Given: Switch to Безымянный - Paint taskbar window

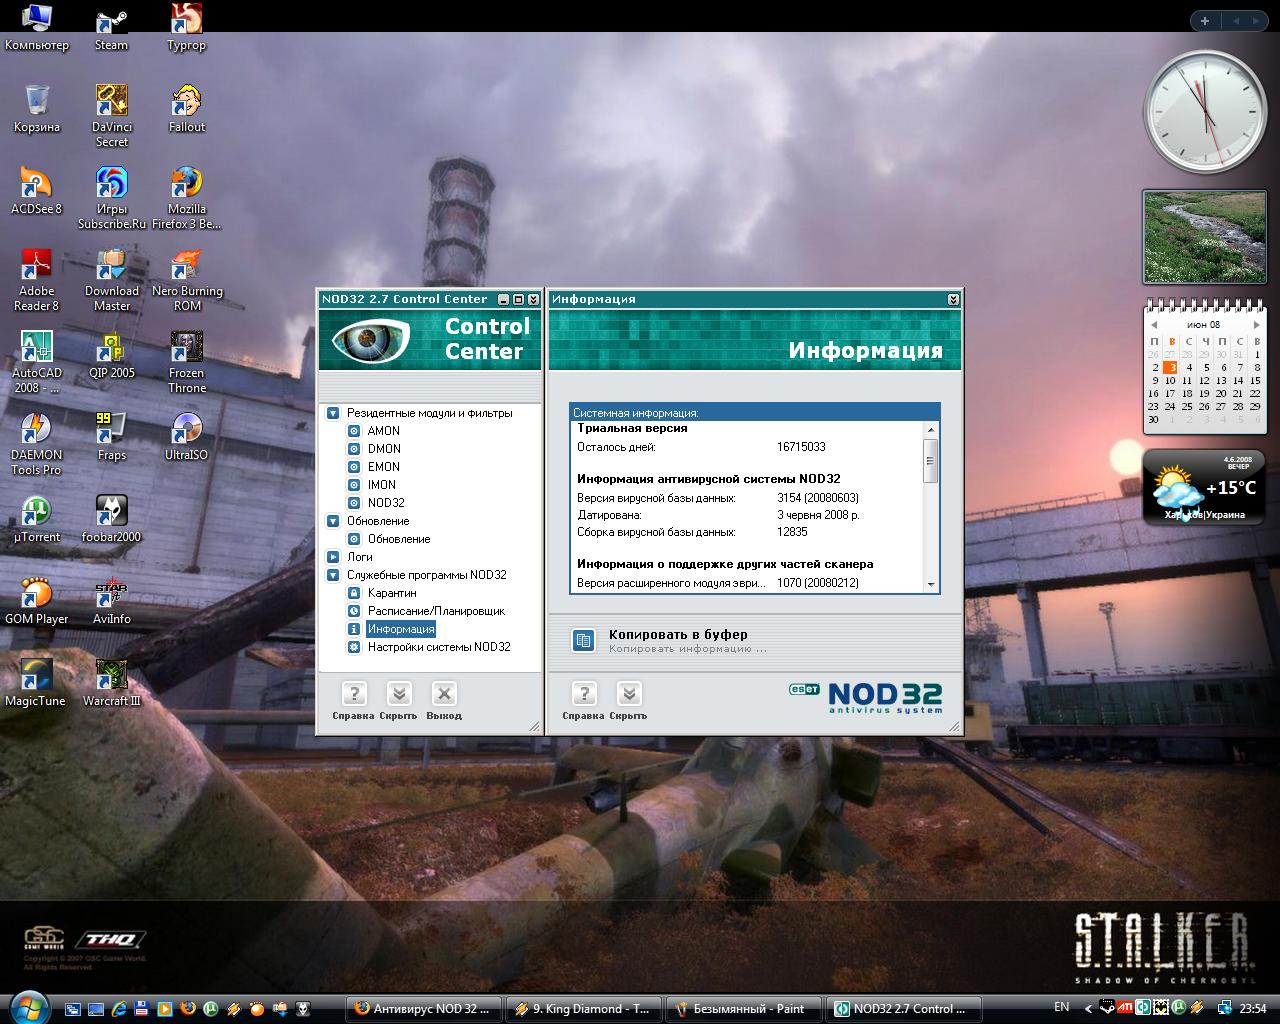Looking at the screenshot, I should pyautogui.click(x=741, y=1009).
